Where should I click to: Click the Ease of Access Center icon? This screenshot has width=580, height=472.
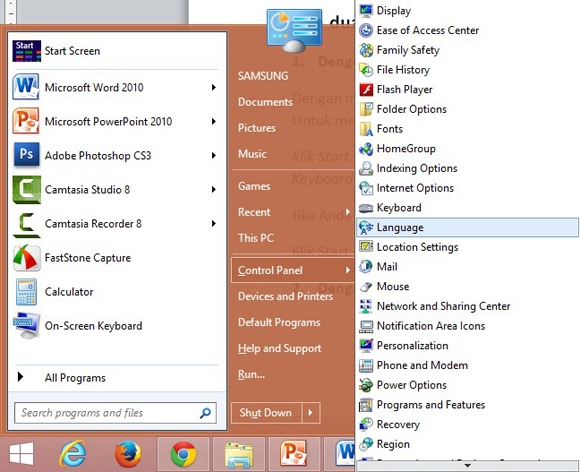[x=366, y=30]
